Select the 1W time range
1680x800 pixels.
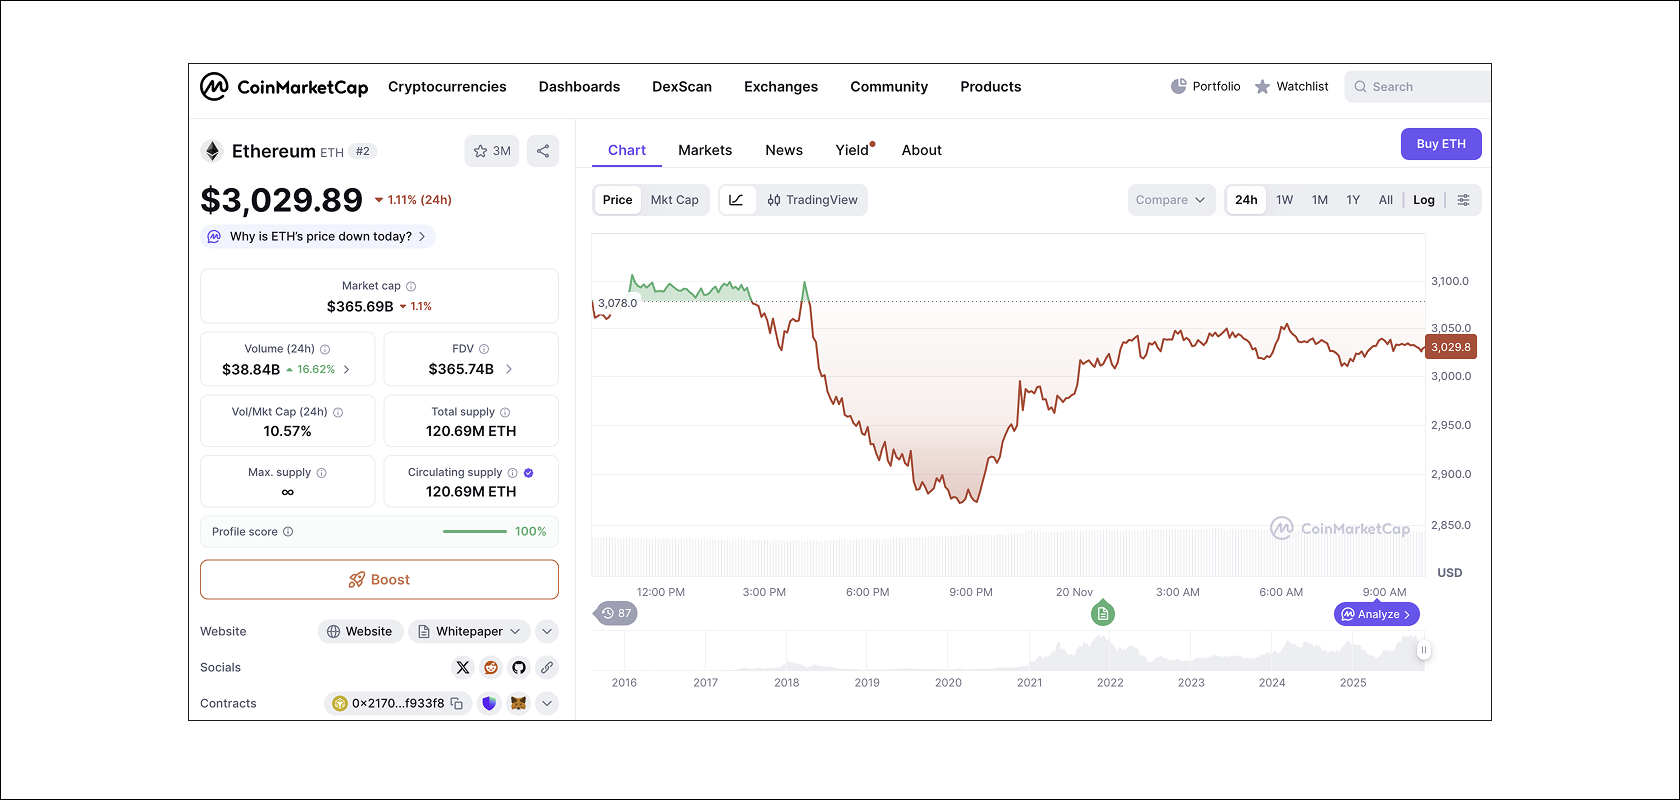(x=1285, y=200)
